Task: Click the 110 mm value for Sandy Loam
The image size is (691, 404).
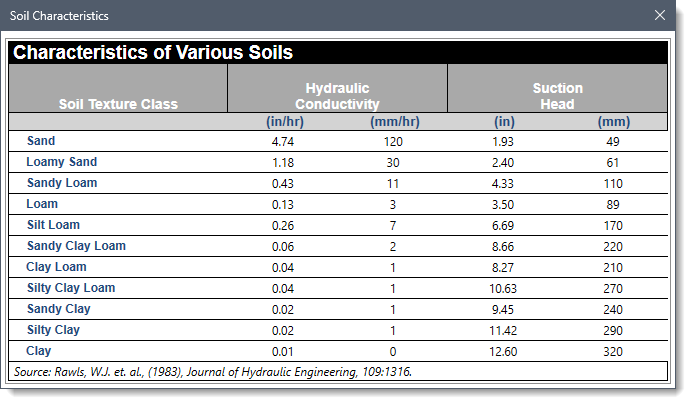Action: tap(613, 184)
